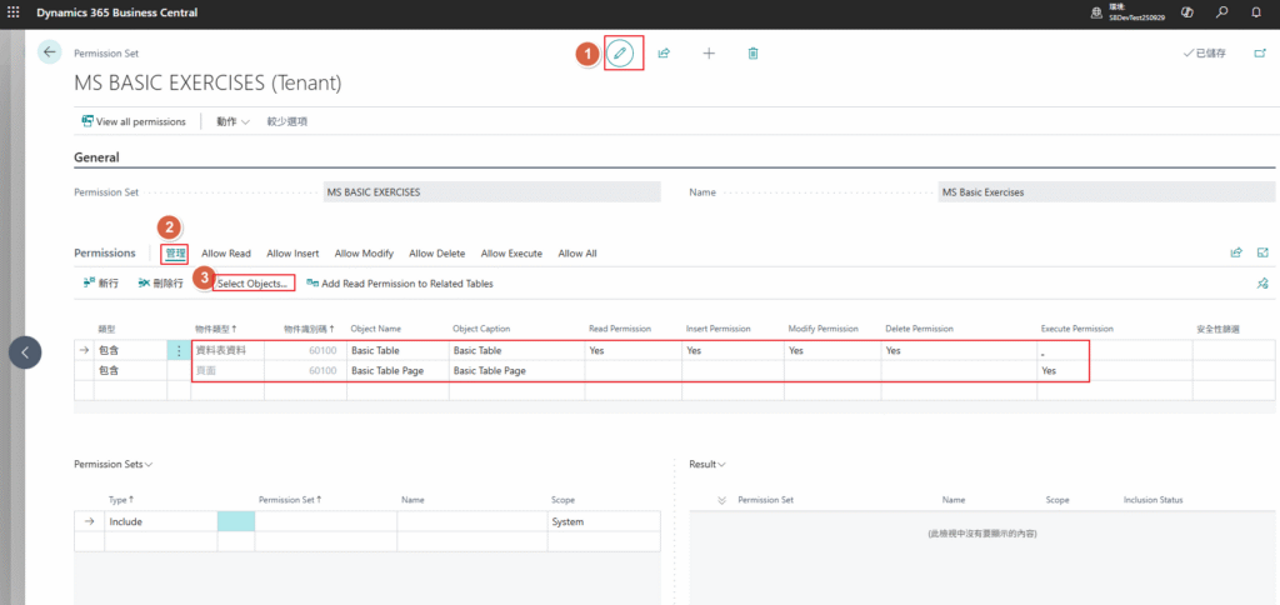Open the 管理 tab in Permissions
This screenshot has height=605, width=1280.
[x=176, y=254]
